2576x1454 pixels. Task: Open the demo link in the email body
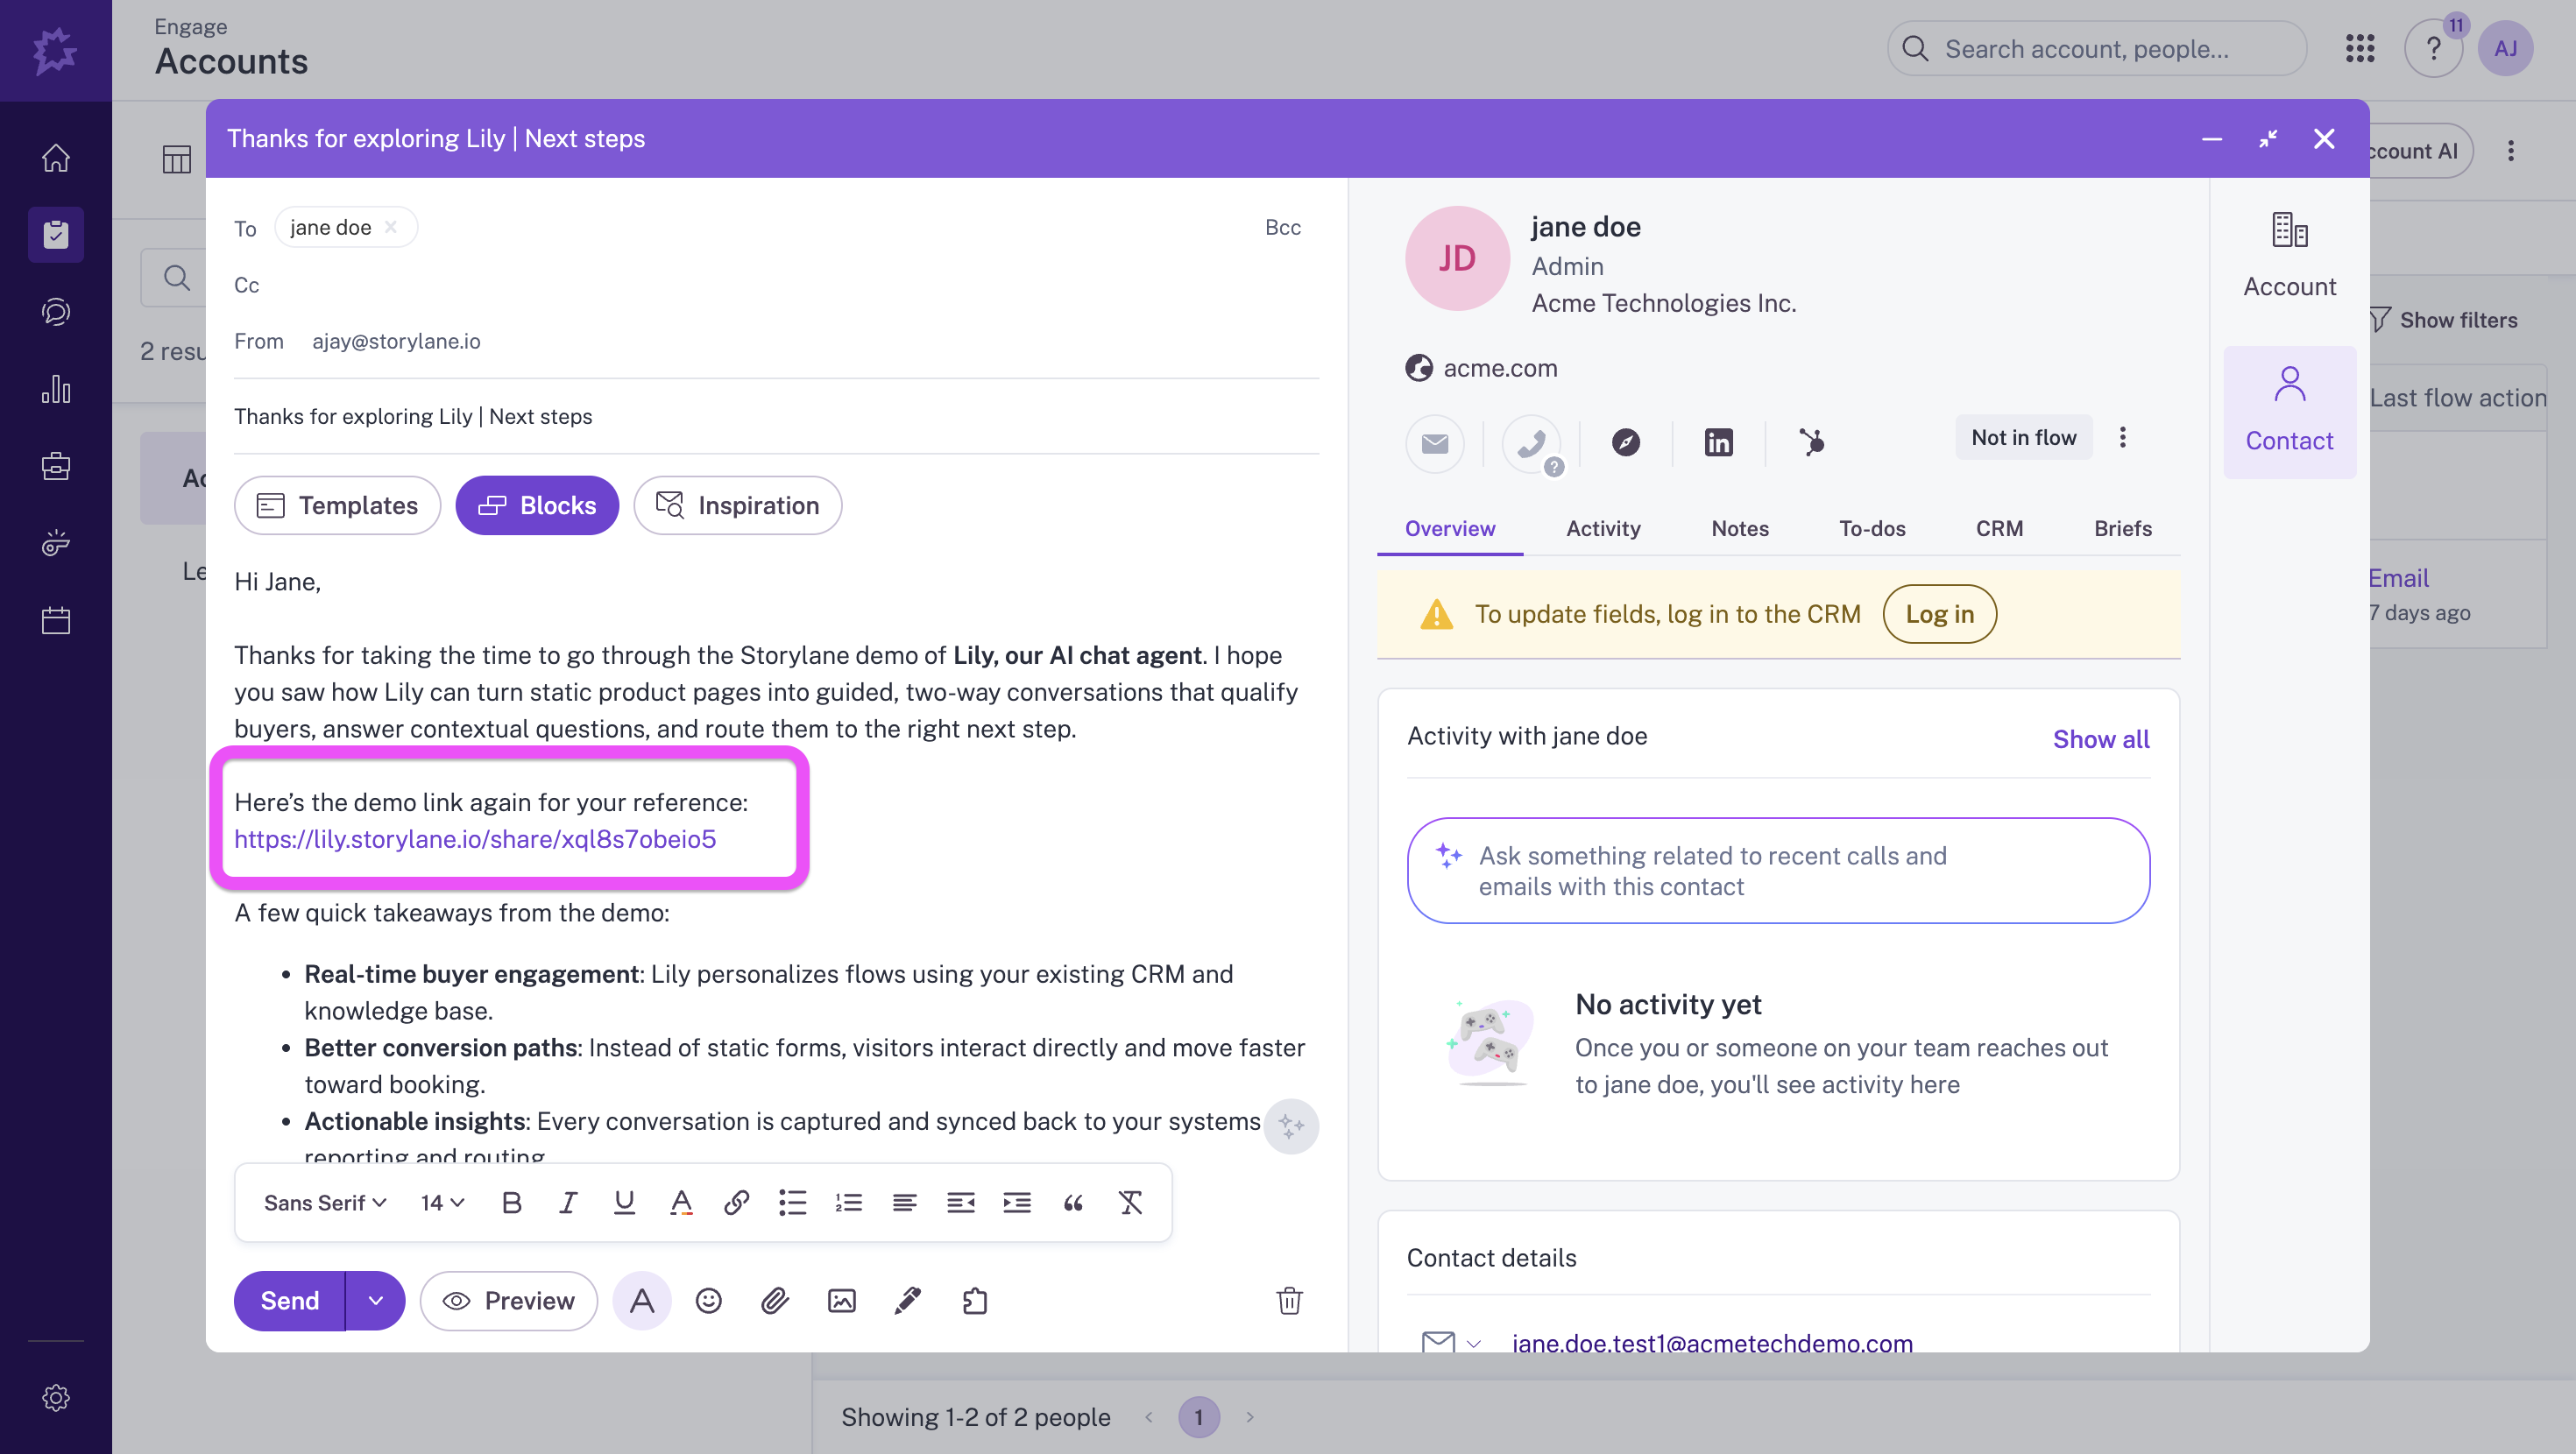[x=475, y=839]
